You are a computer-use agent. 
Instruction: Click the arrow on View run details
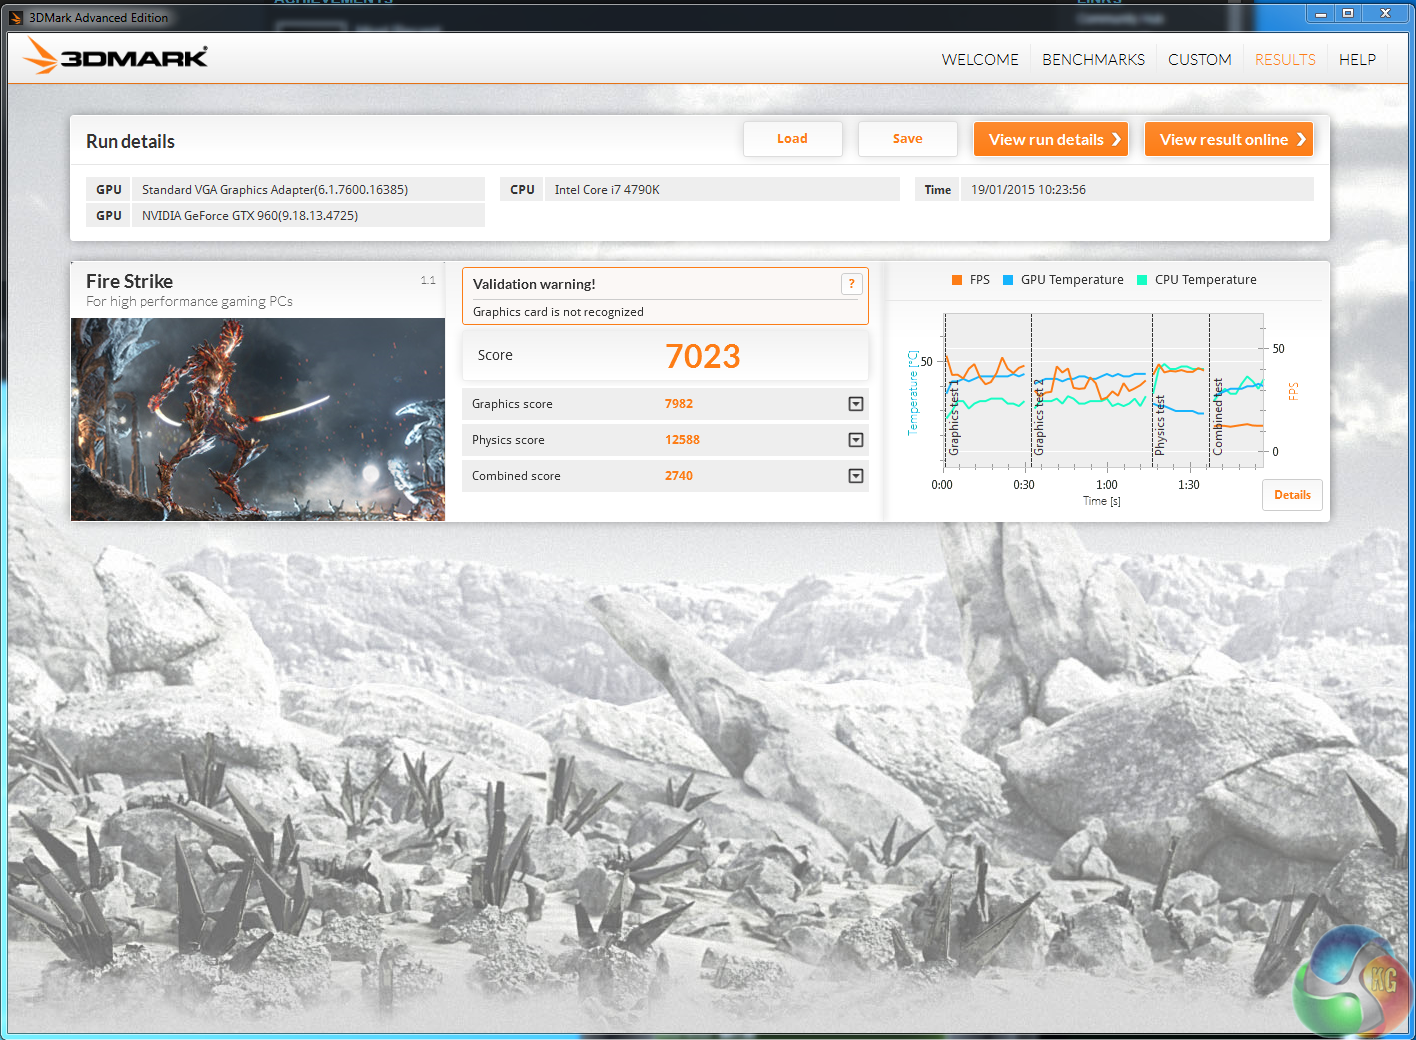tap(1116, 140)
